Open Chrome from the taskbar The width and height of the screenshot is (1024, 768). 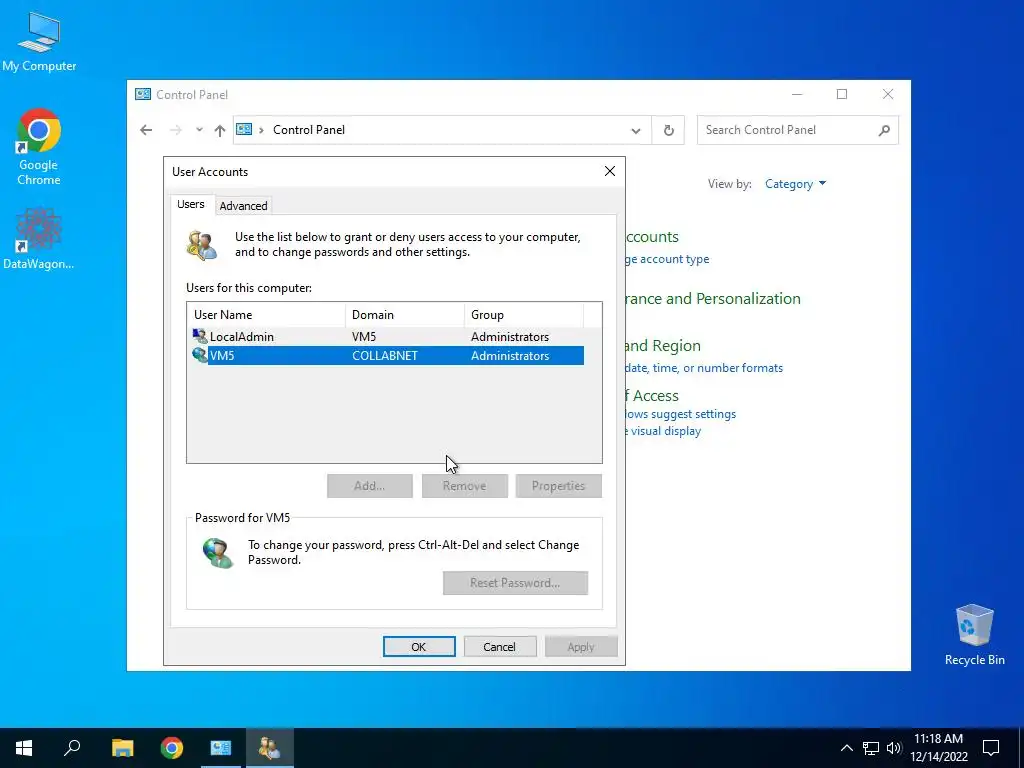click(x=172, y=748)
